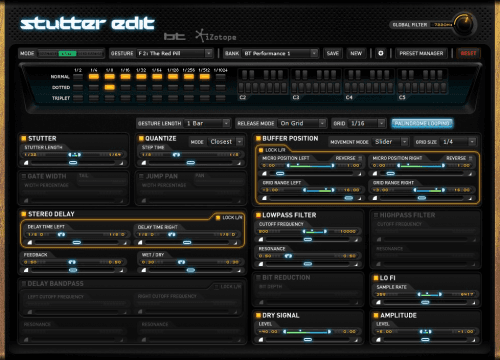Click the New button
500x360 pixels.
pos(356,53)
